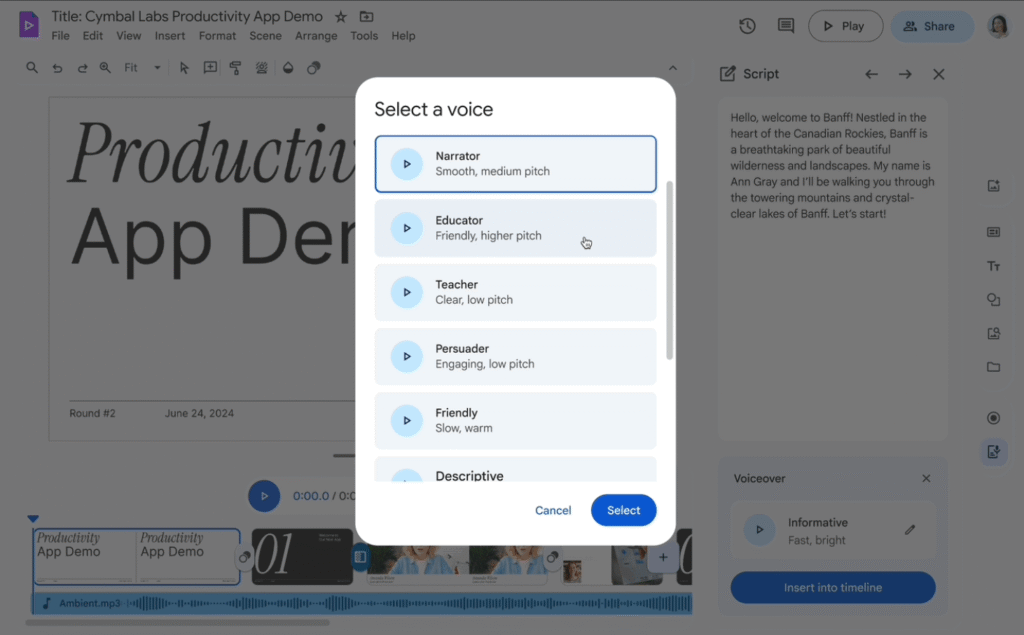Click the record sidebar icon
1024x635 pixels.
993,418
